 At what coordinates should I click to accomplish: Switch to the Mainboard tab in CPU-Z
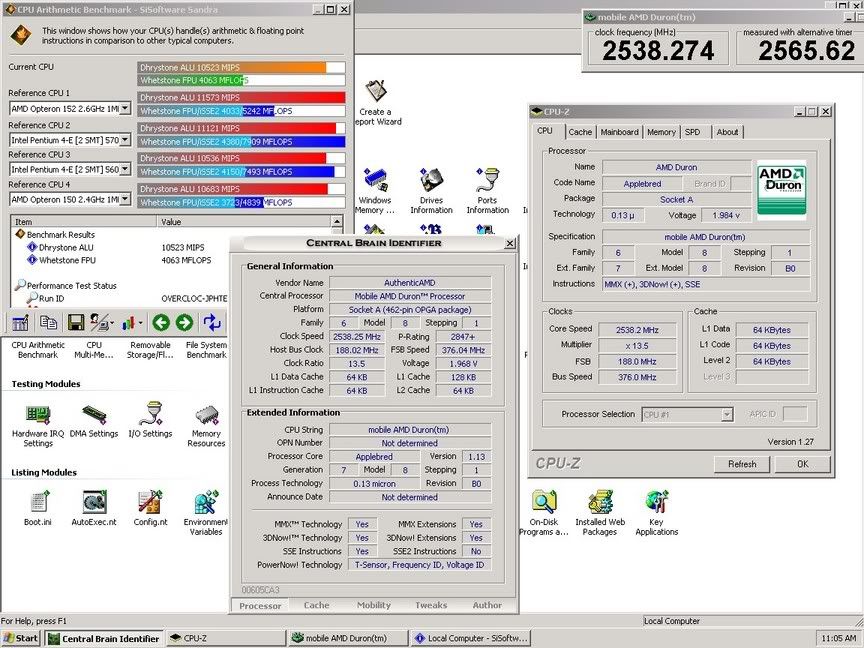(619, 132)
